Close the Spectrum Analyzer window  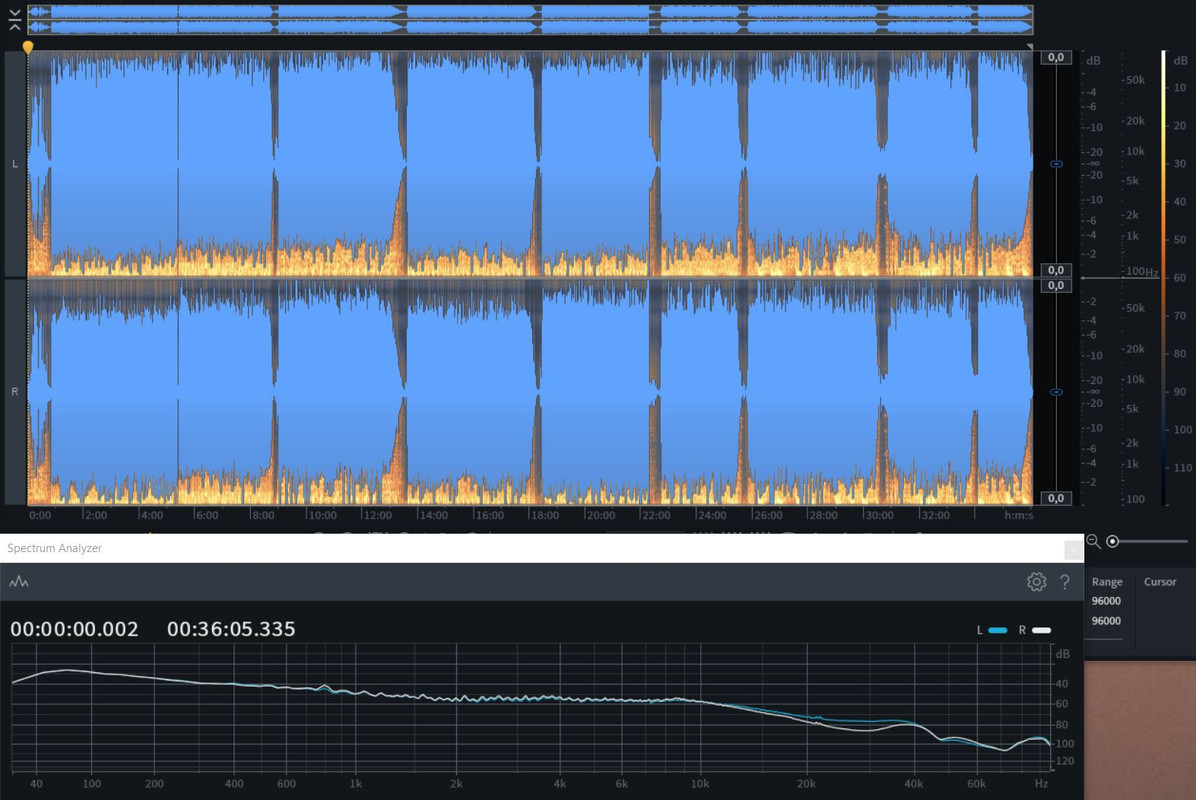click(x=1072, y=548)
